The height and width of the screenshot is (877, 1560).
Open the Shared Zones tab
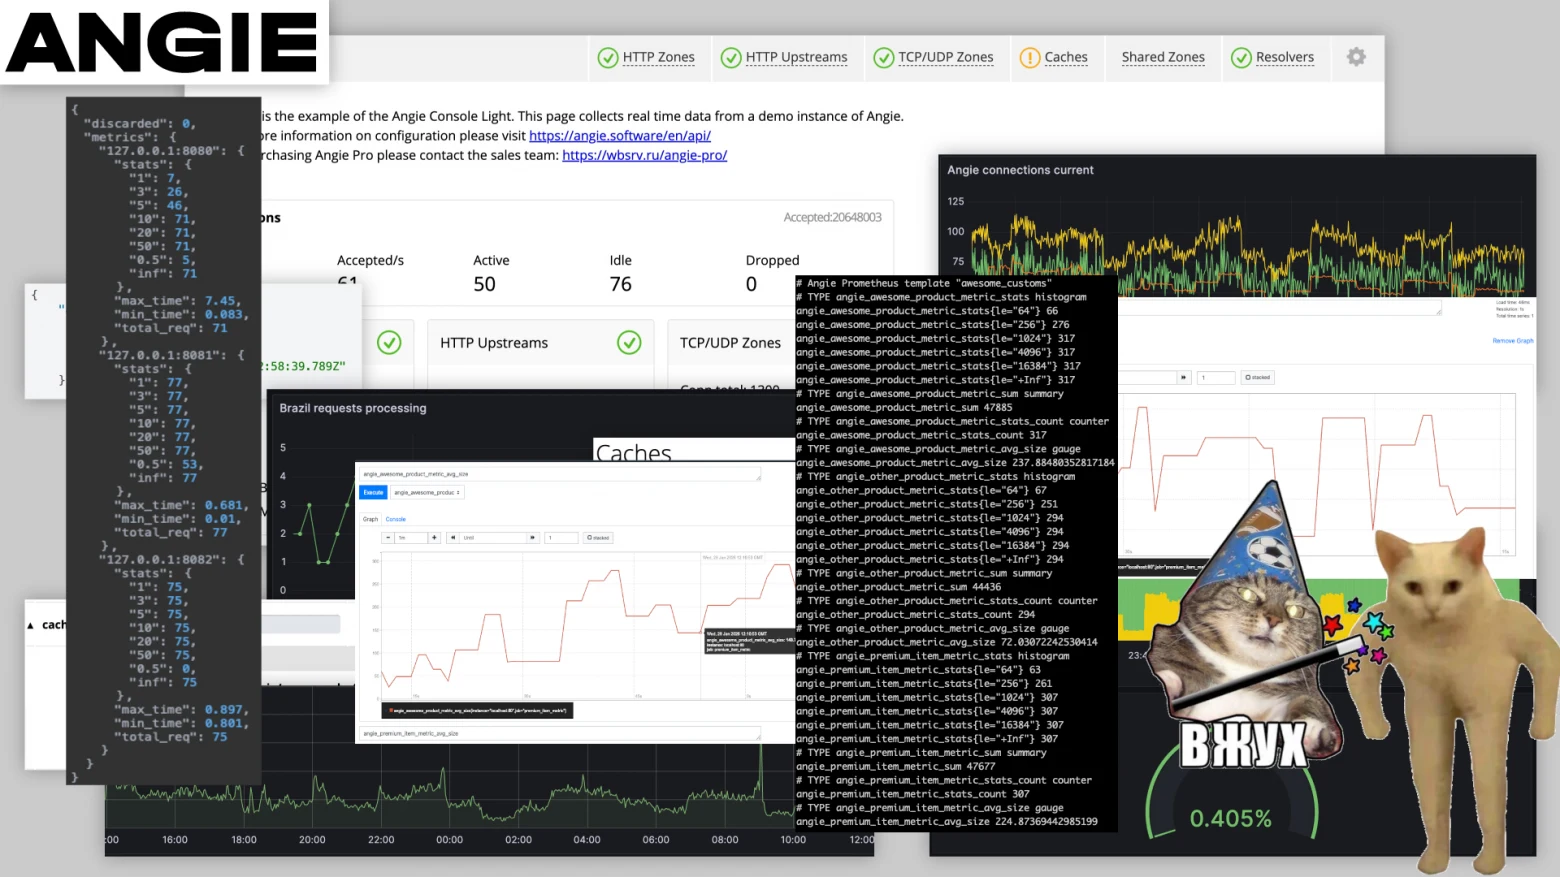1163,57
